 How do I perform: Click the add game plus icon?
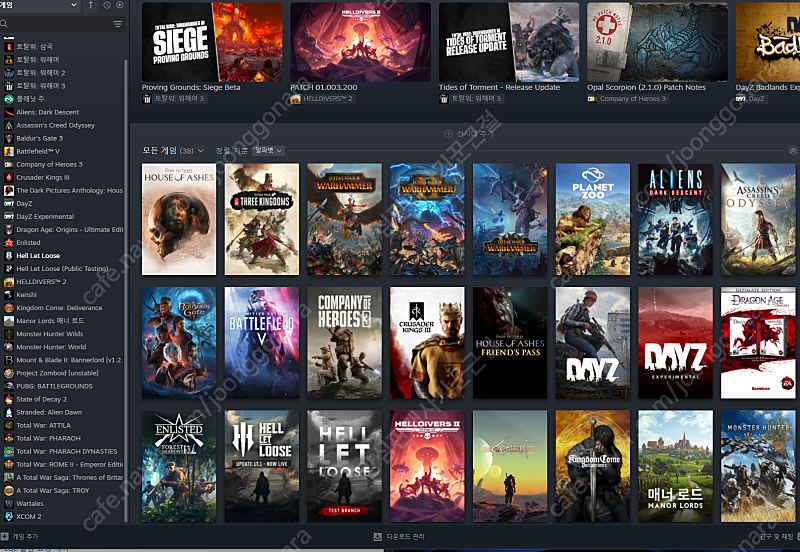pyautogui.click(x=5, y=537)
